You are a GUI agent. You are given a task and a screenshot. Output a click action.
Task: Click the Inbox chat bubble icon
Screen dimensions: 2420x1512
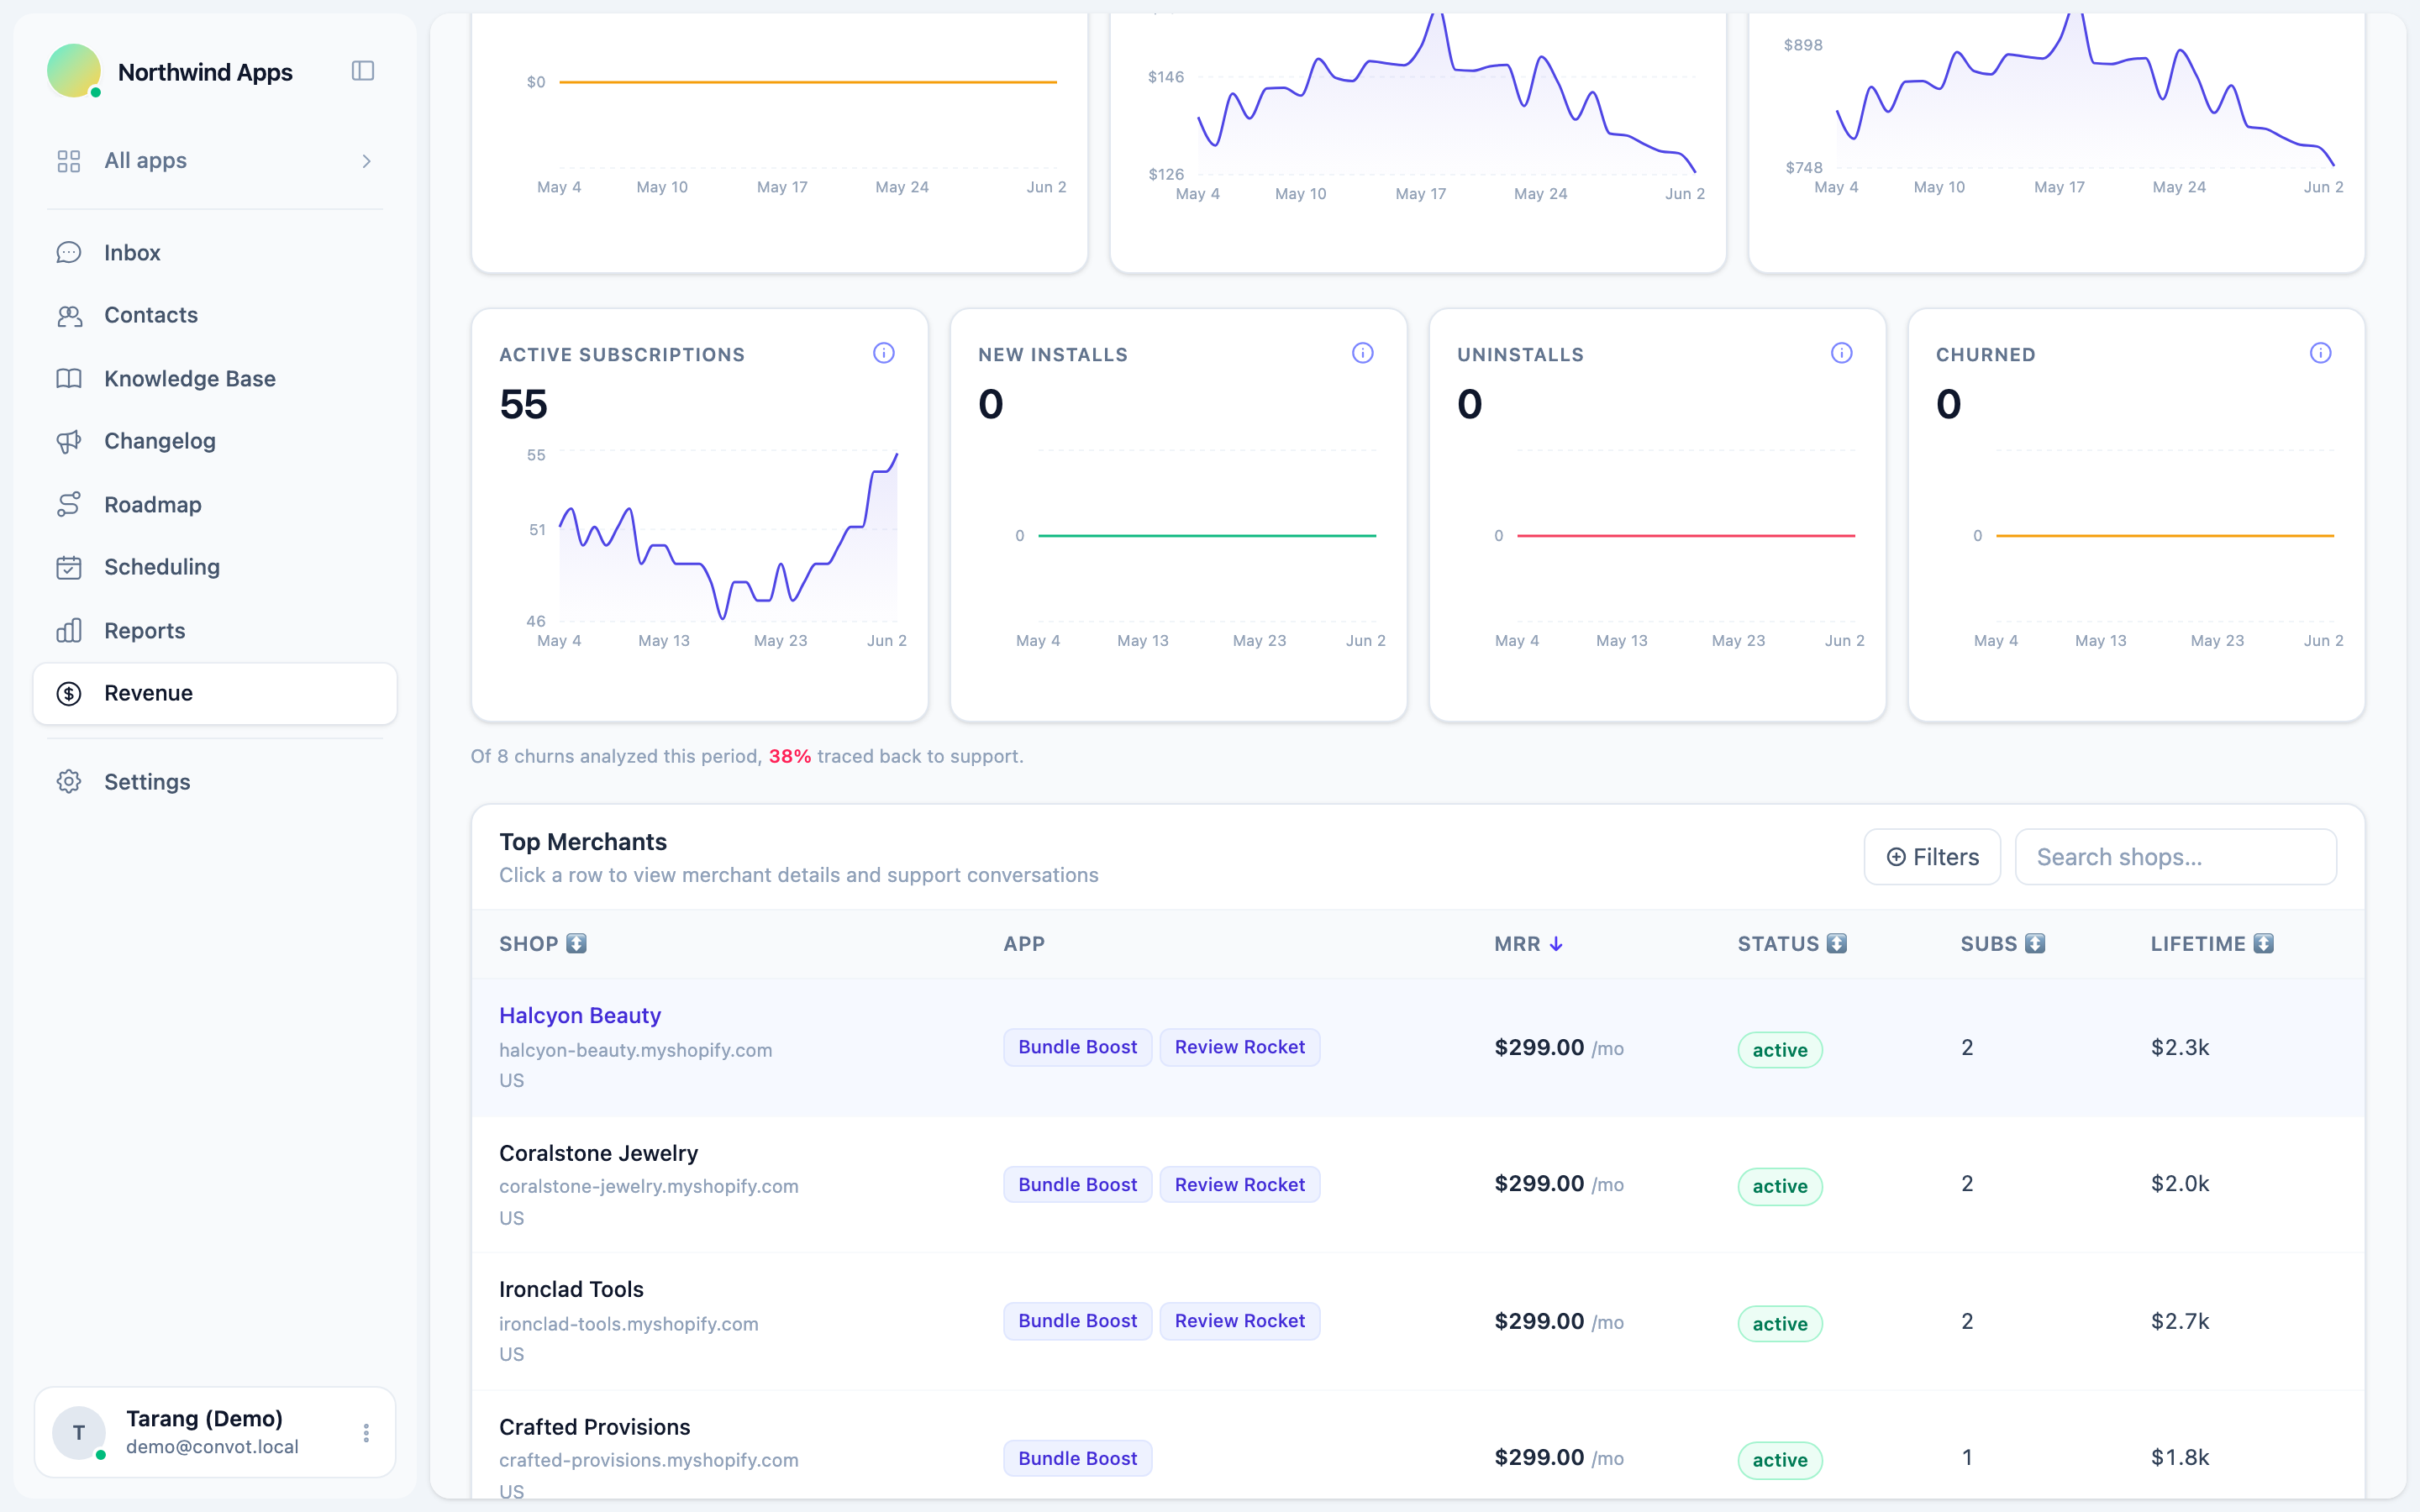(x=69, y=253)
